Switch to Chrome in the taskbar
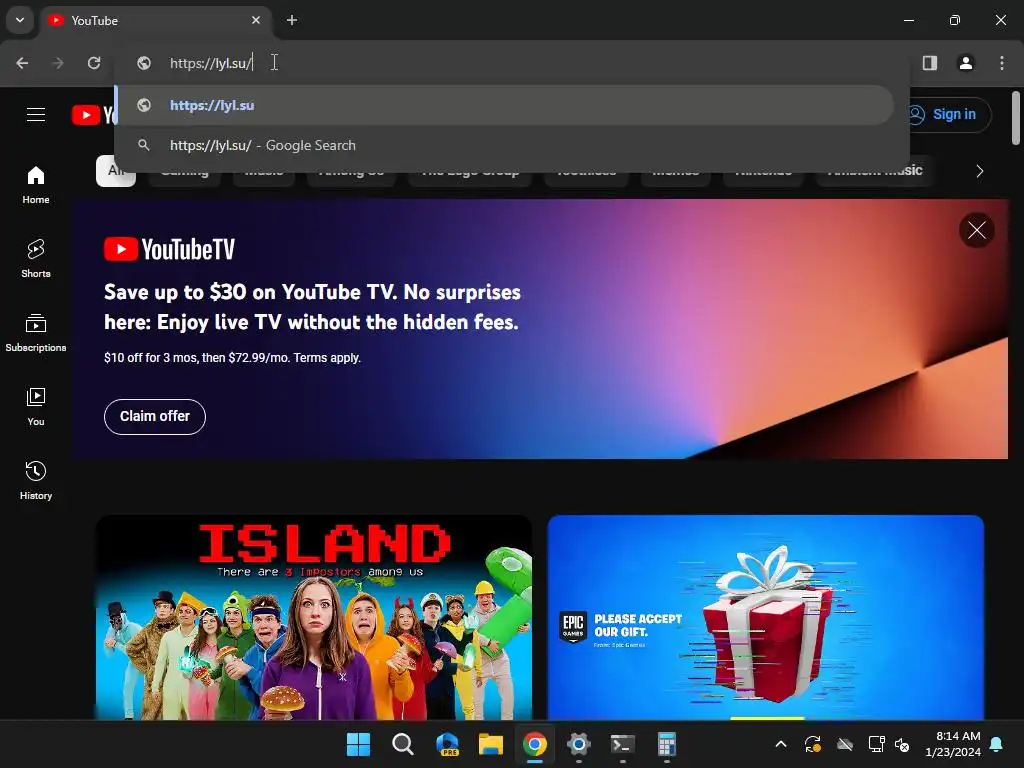 (x=535, y=744)
